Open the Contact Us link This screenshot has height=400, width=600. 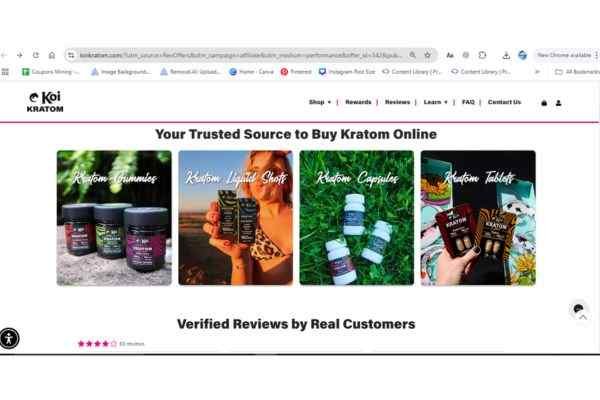[504, 102]
